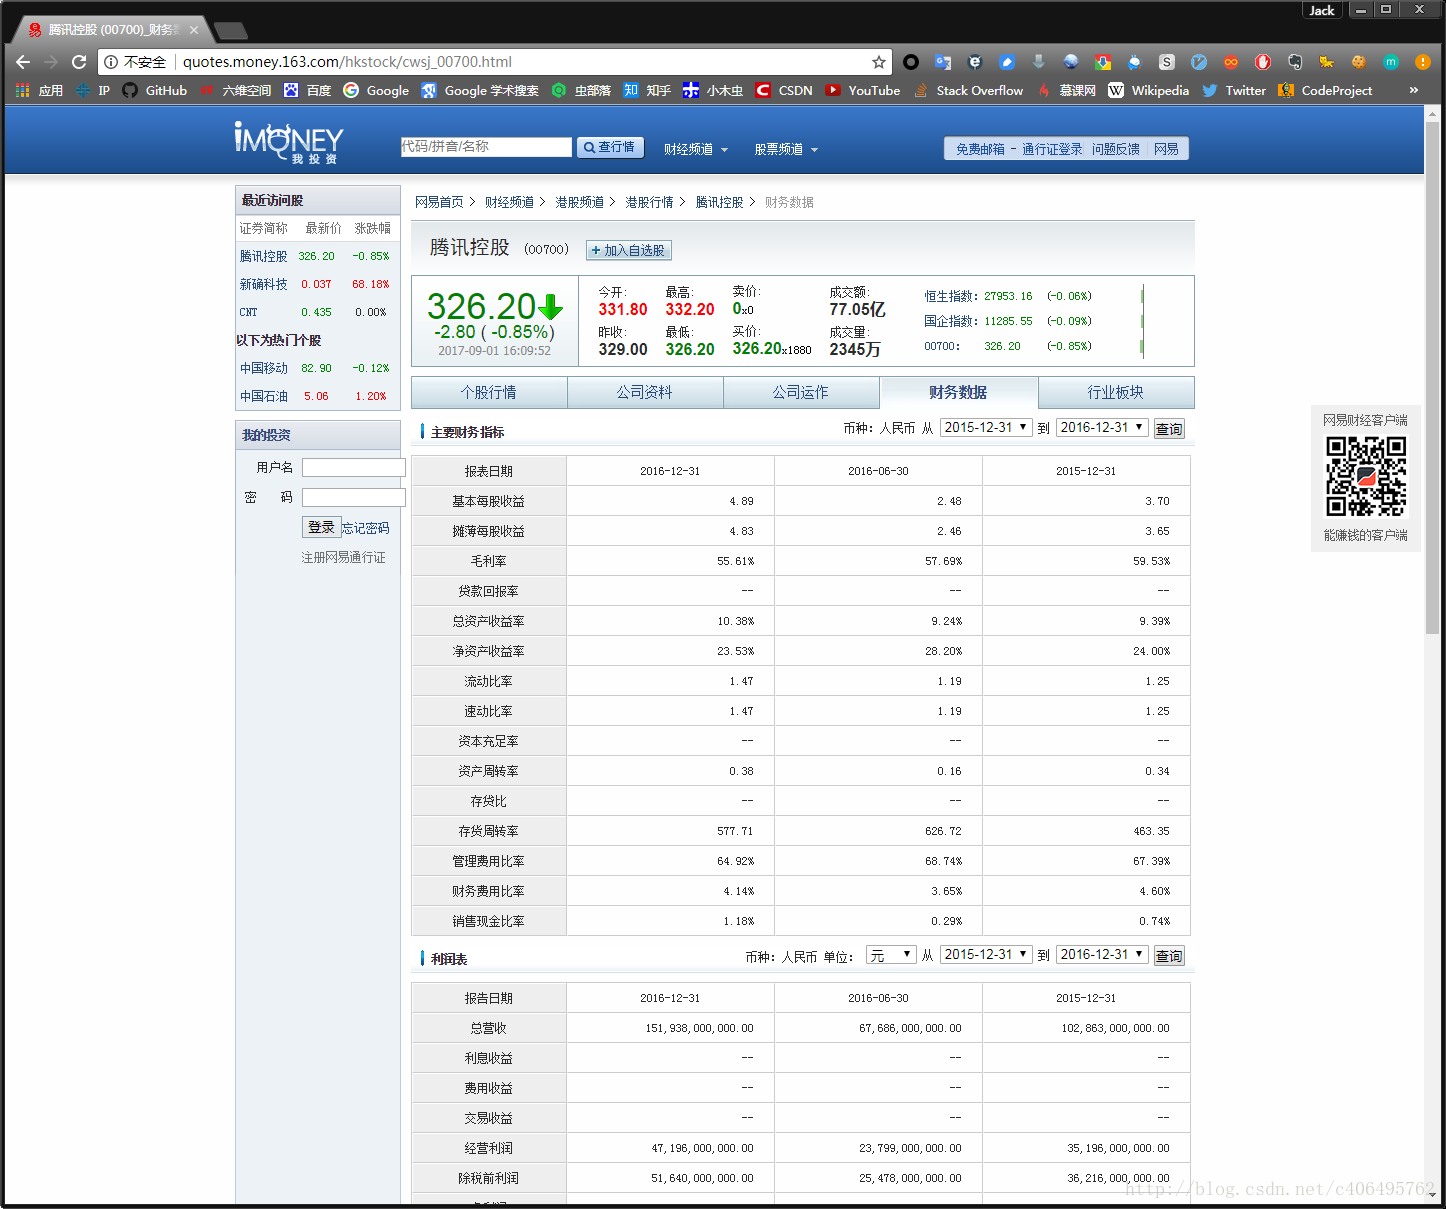Open the AdBlock red stop-sign extension
The height and width of the screenshot is (1209, 1446).
pyautogui.click(x=1263, y=62)
